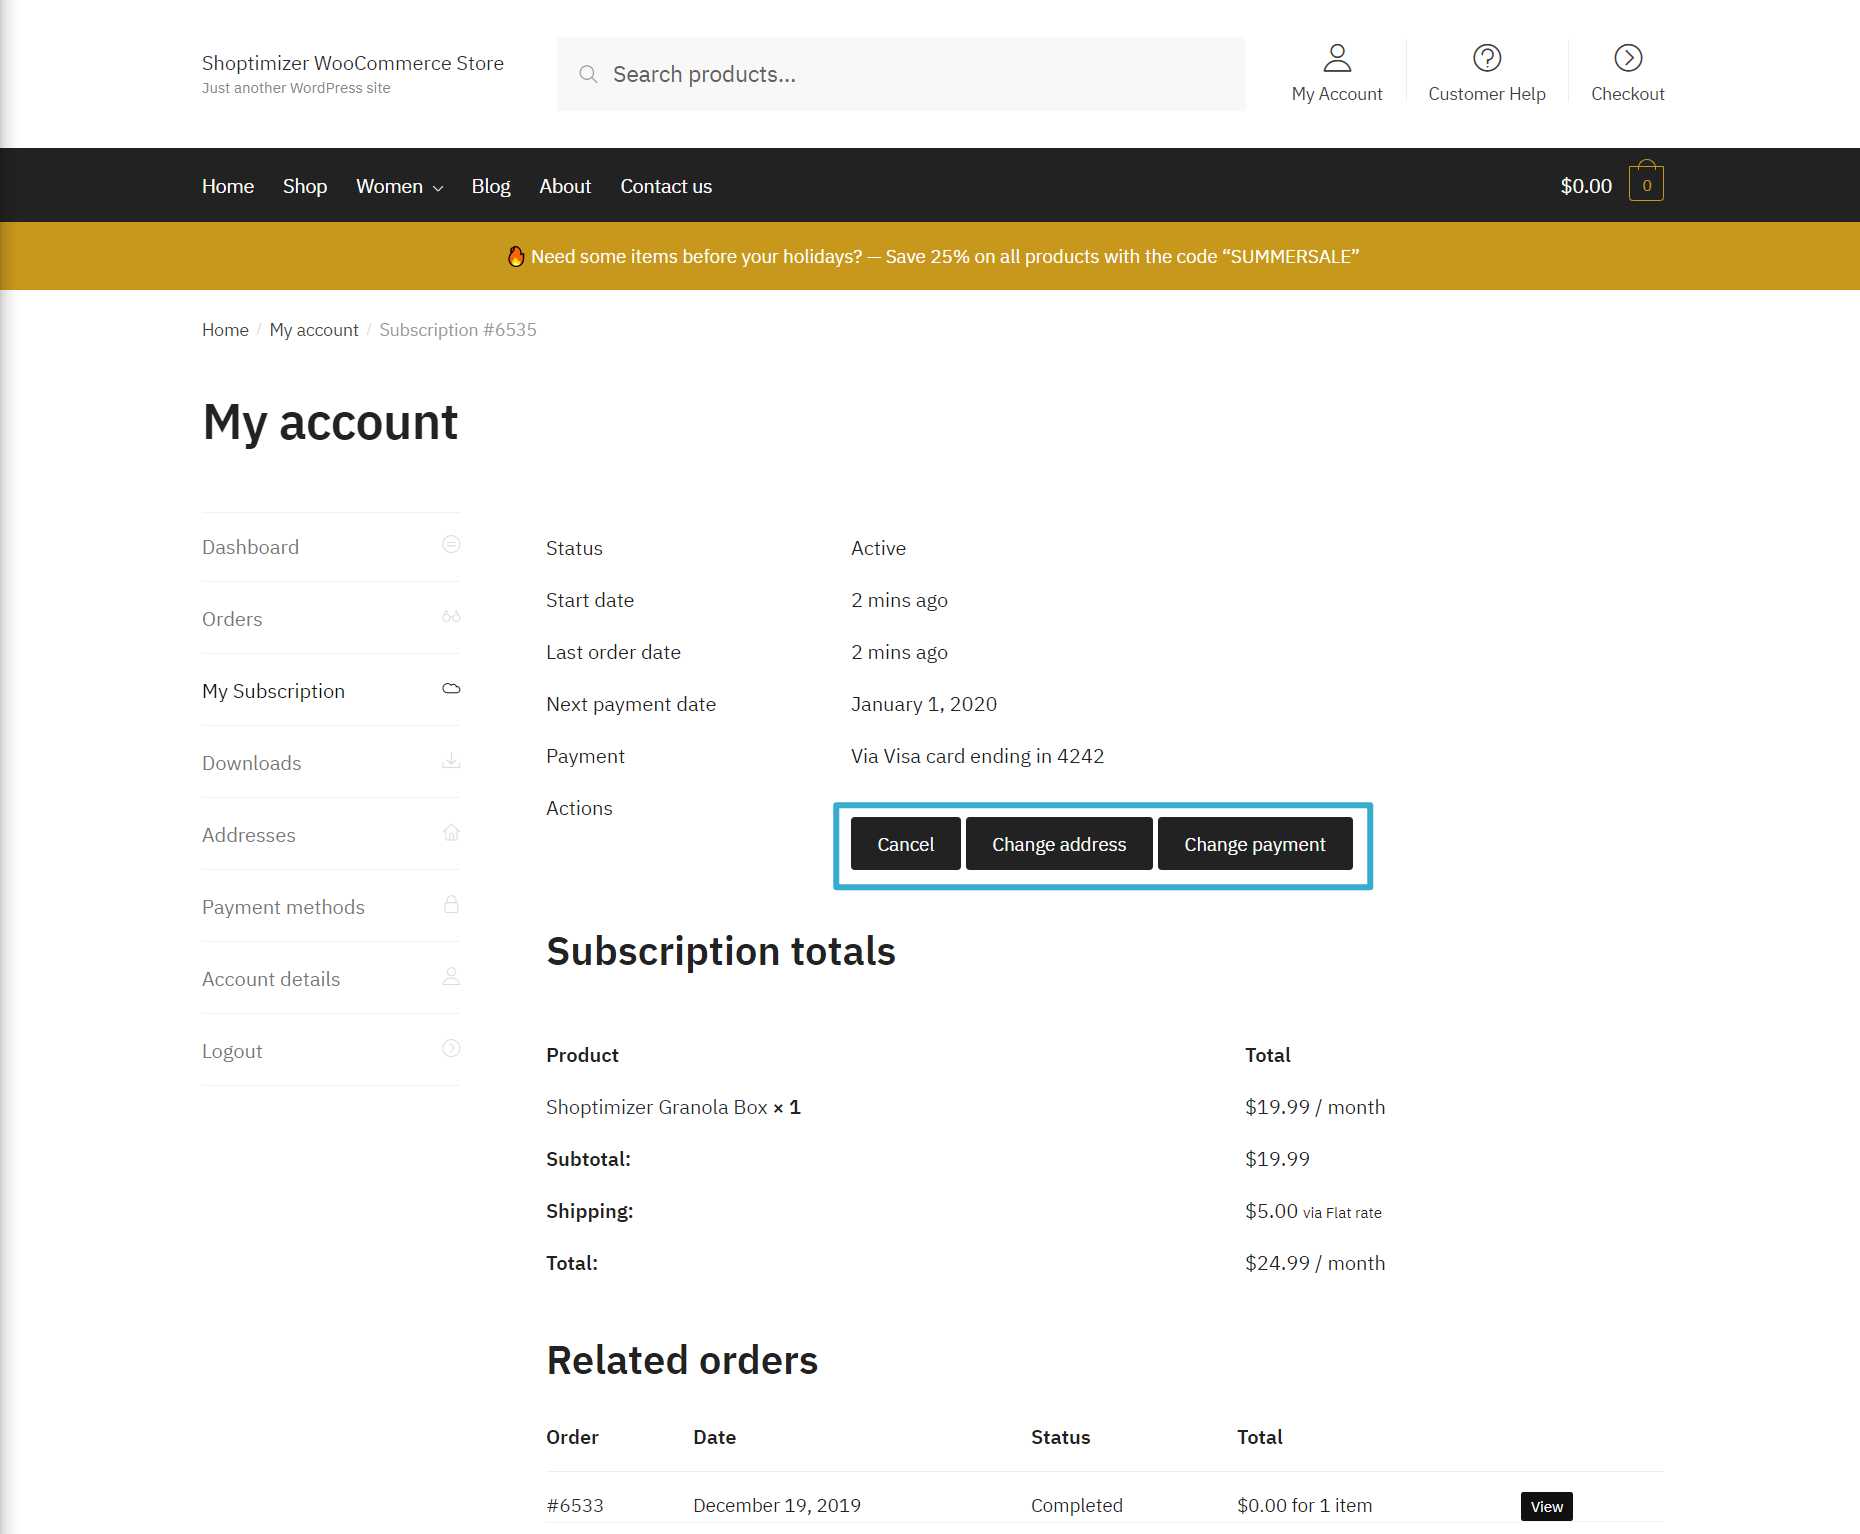
Task: Click the Active status value
Action: [x=878, y=548]
